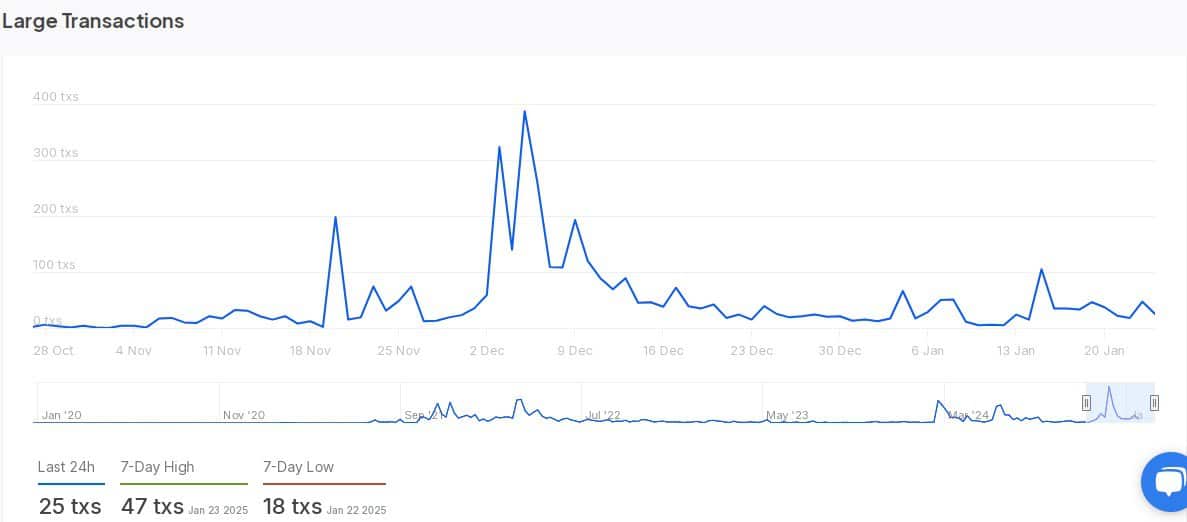Click May '23 in the navigator timeline

(787, 415)
